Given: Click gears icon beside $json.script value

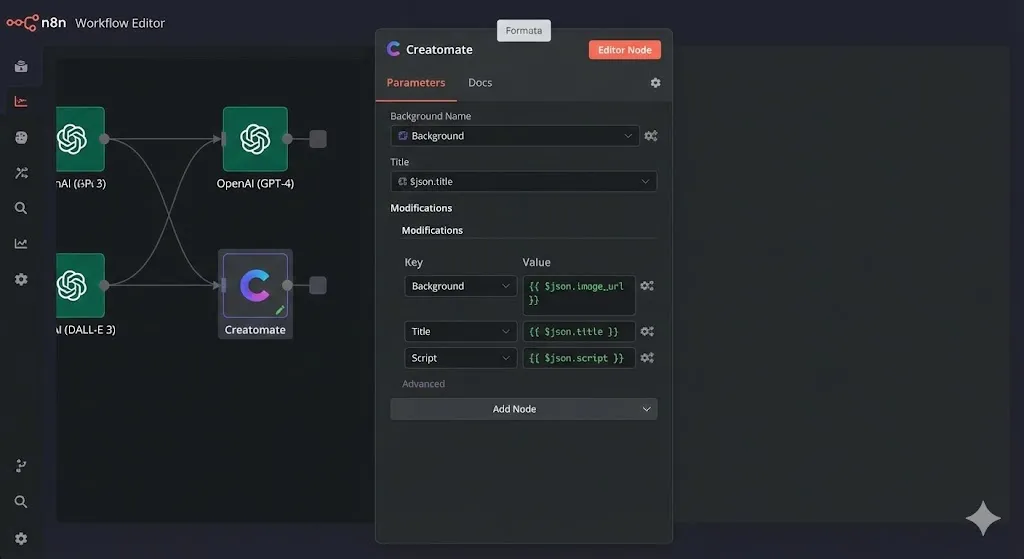Looking at the screenshot, I should [647, 358].
